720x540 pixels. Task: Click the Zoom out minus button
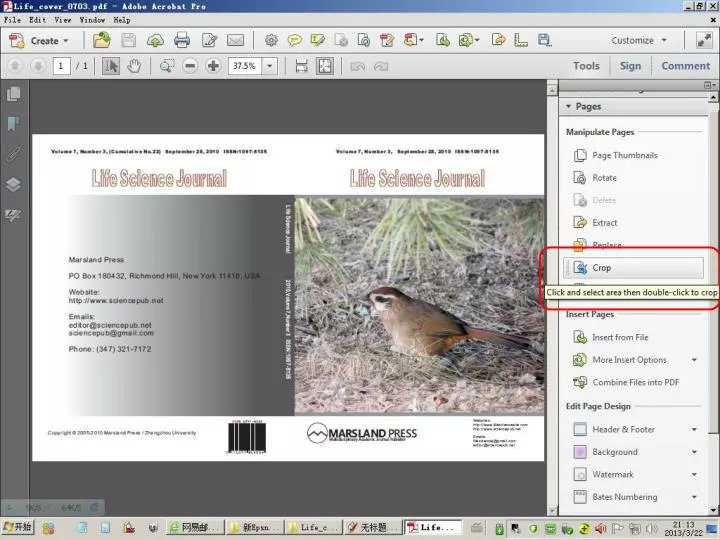click(x=190, y=66)
